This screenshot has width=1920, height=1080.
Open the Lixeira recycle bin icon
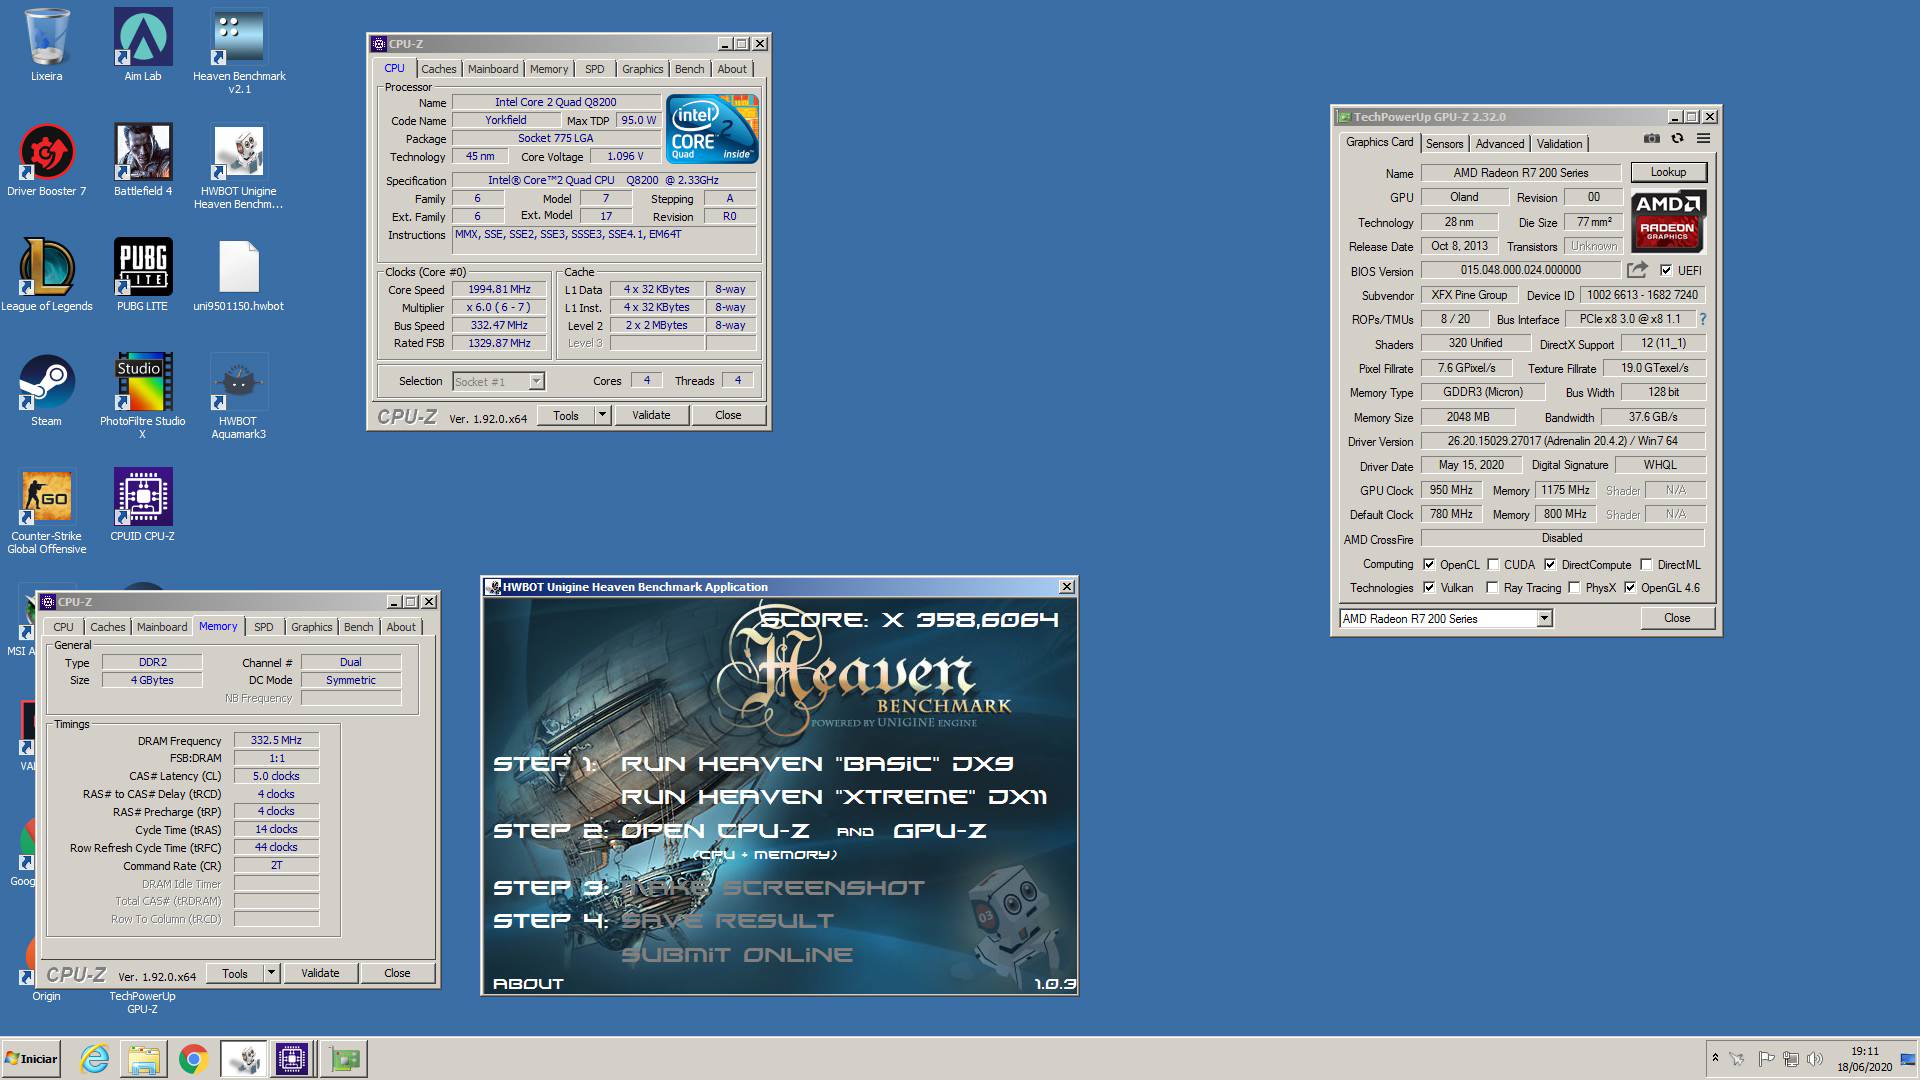(46, 46)
